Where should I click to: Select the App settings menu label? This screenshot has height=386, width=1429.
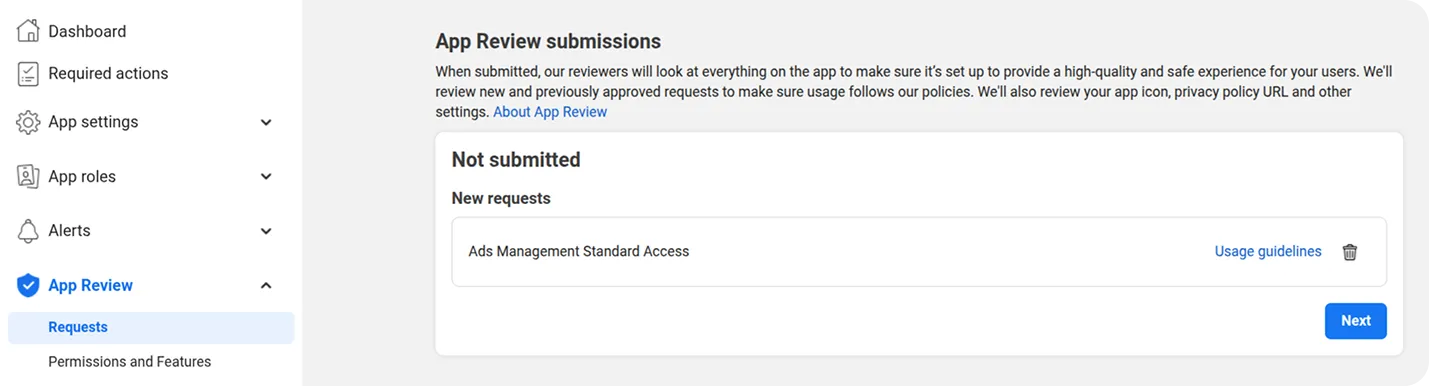pos(93,122)
